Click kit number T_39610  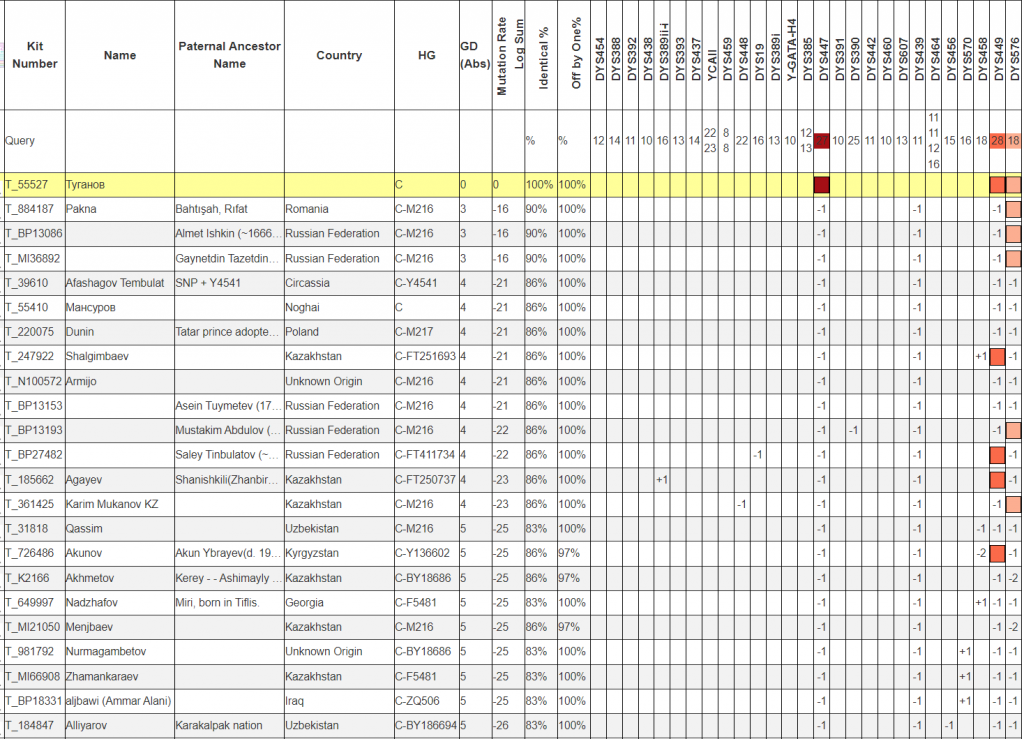tap(27, 283)
